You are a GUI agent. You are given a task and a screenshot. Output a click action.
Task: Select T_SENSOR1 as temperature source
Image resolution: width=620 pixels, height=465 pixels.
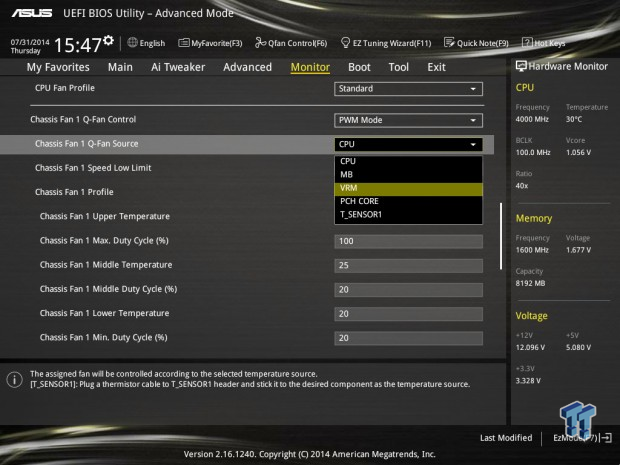coord(408,215)
